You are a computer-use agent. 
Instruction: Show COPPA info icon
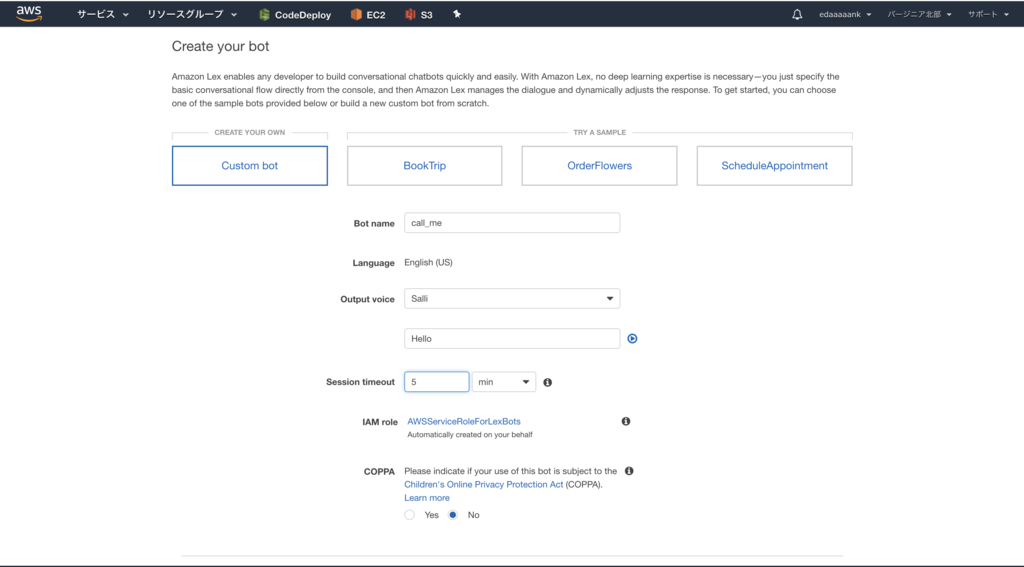click(x=629, y=471)
